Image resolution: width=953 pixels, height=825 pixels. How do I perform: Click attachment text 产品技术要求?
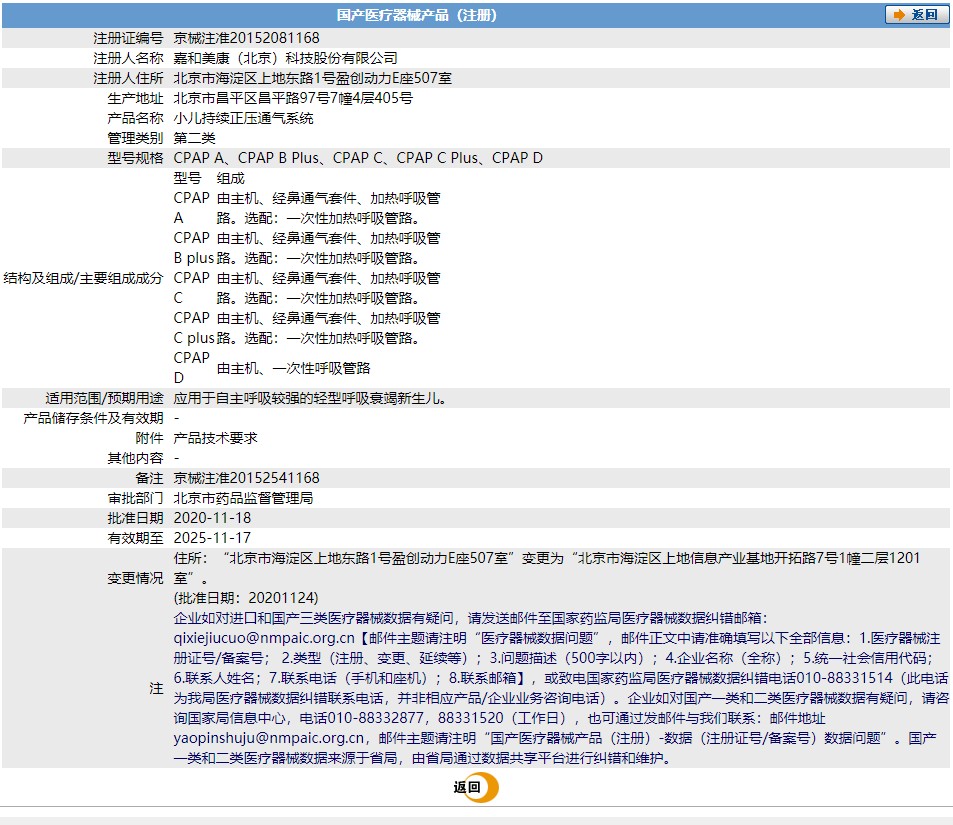coord(215,438)
